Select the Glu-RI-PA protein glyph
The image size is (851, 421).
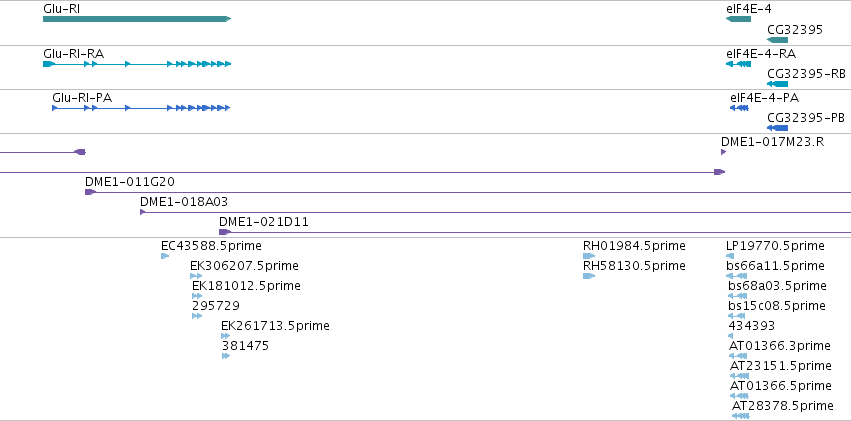[141, 108]
